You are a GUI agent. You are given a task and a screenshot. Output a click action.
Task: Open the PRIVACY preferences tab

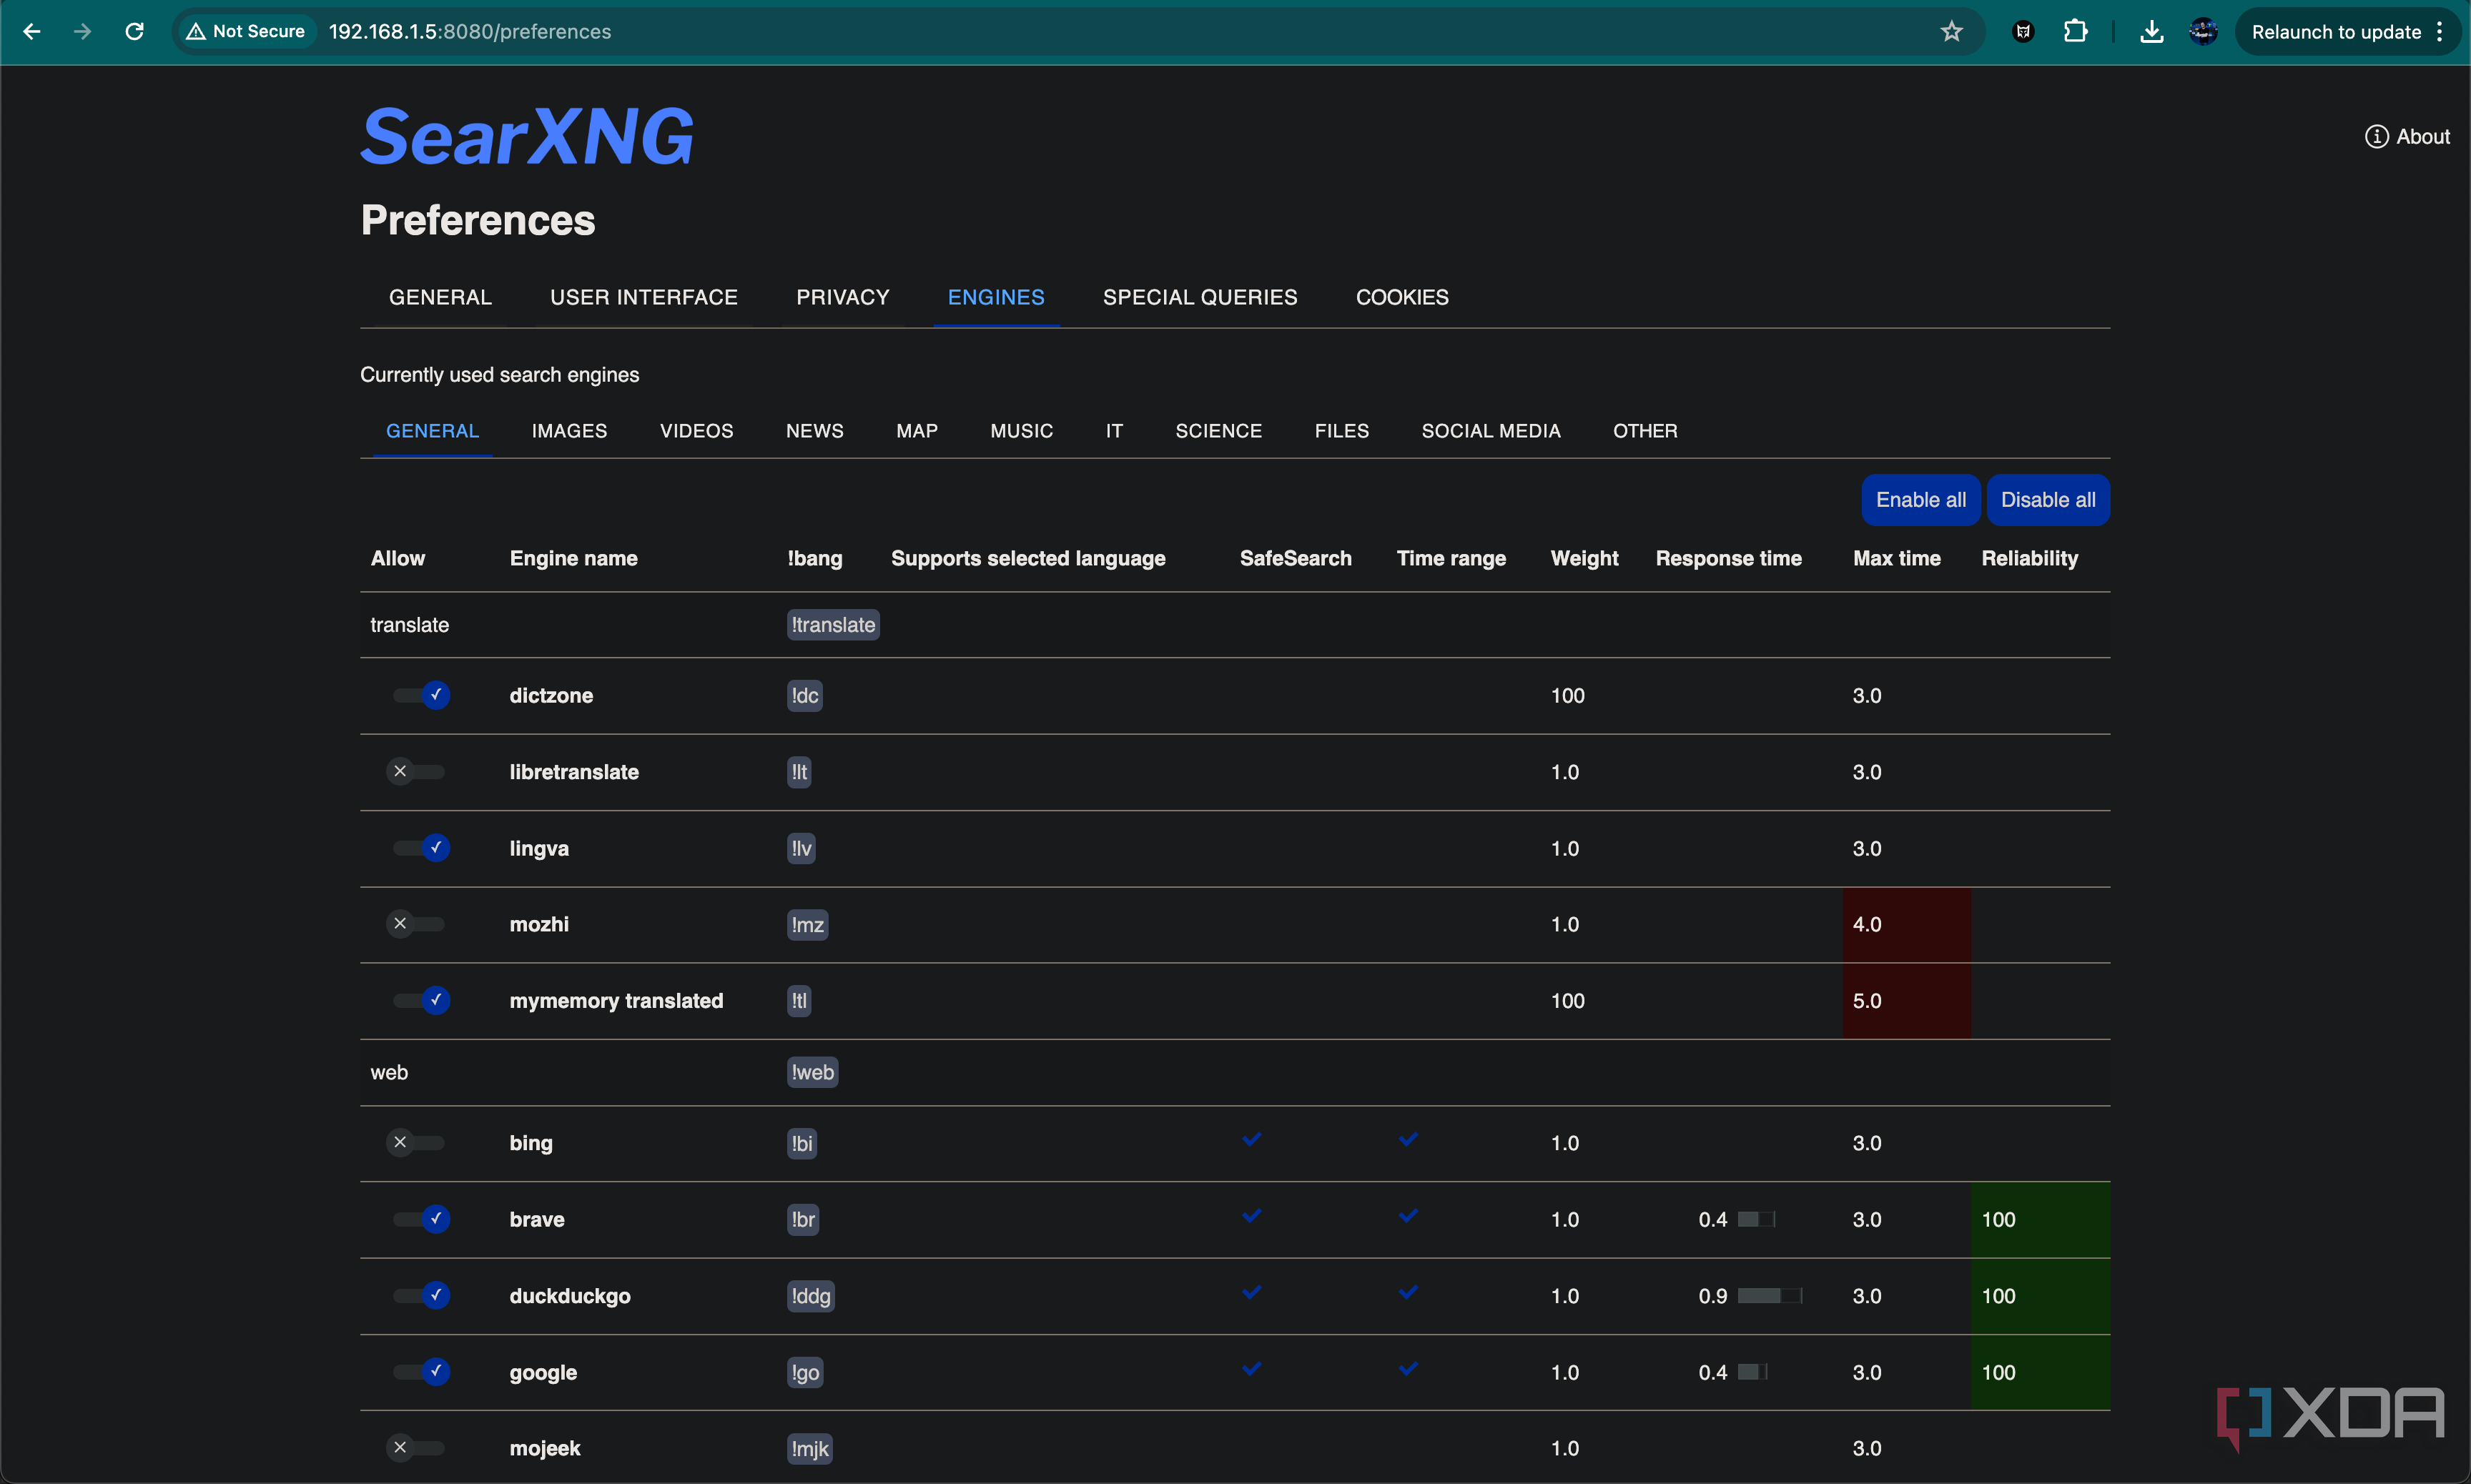[843, 297]
